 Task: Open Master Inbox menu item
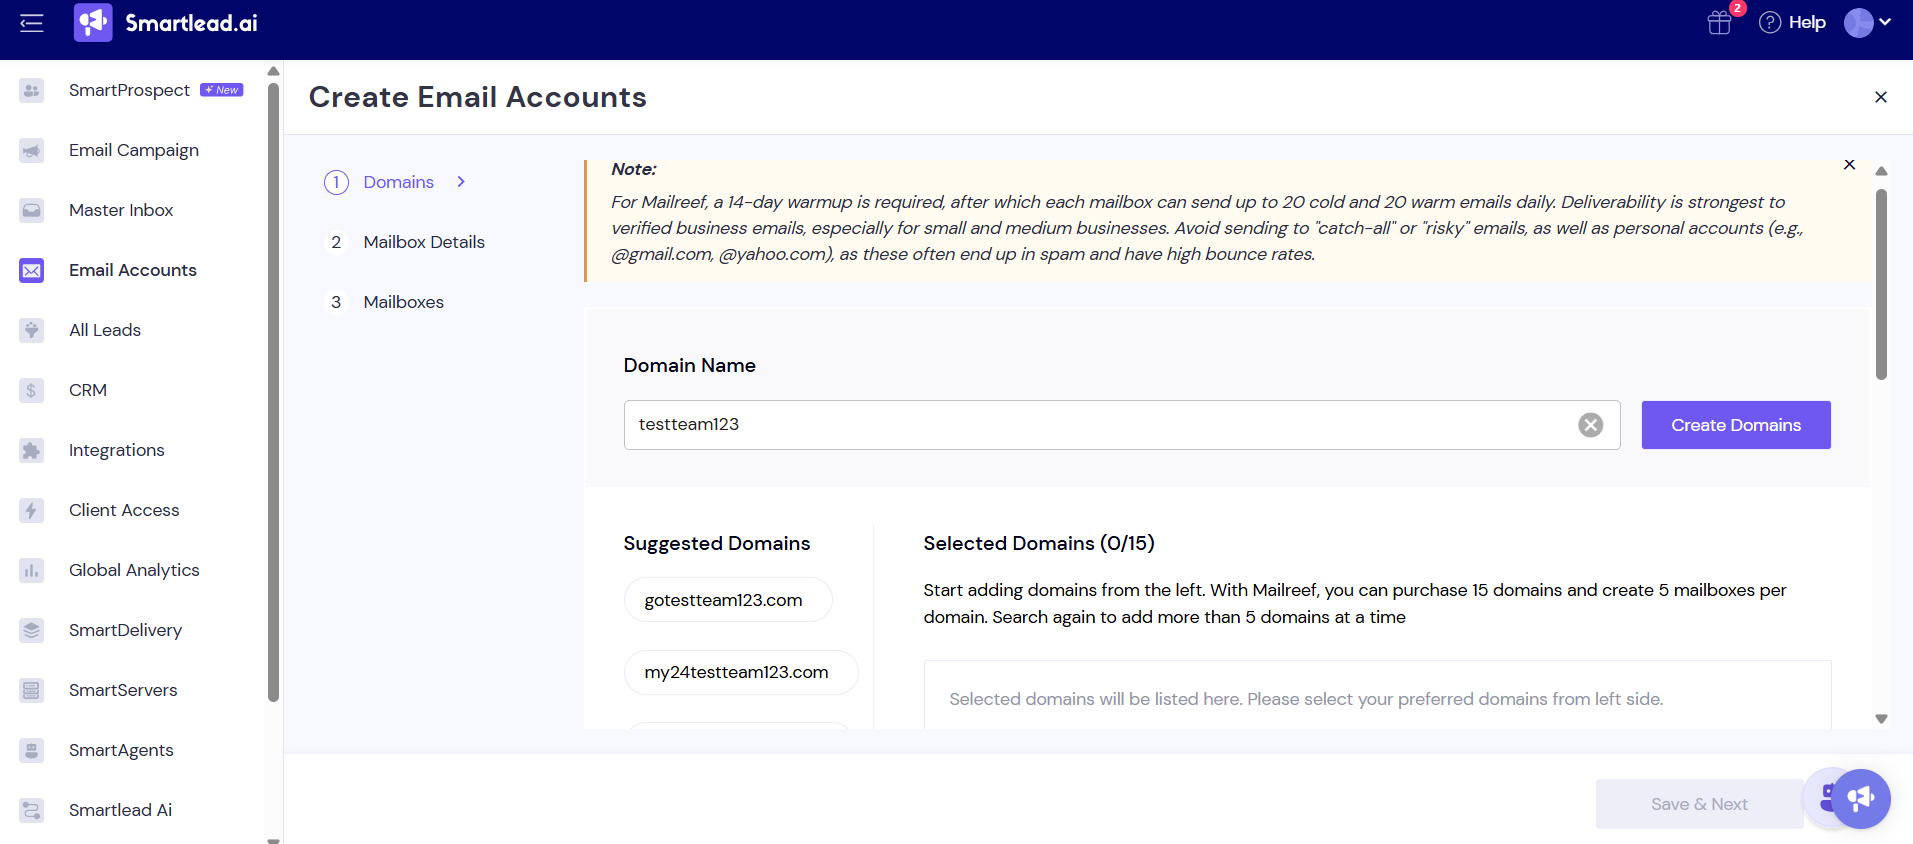(x=121, y=210)
